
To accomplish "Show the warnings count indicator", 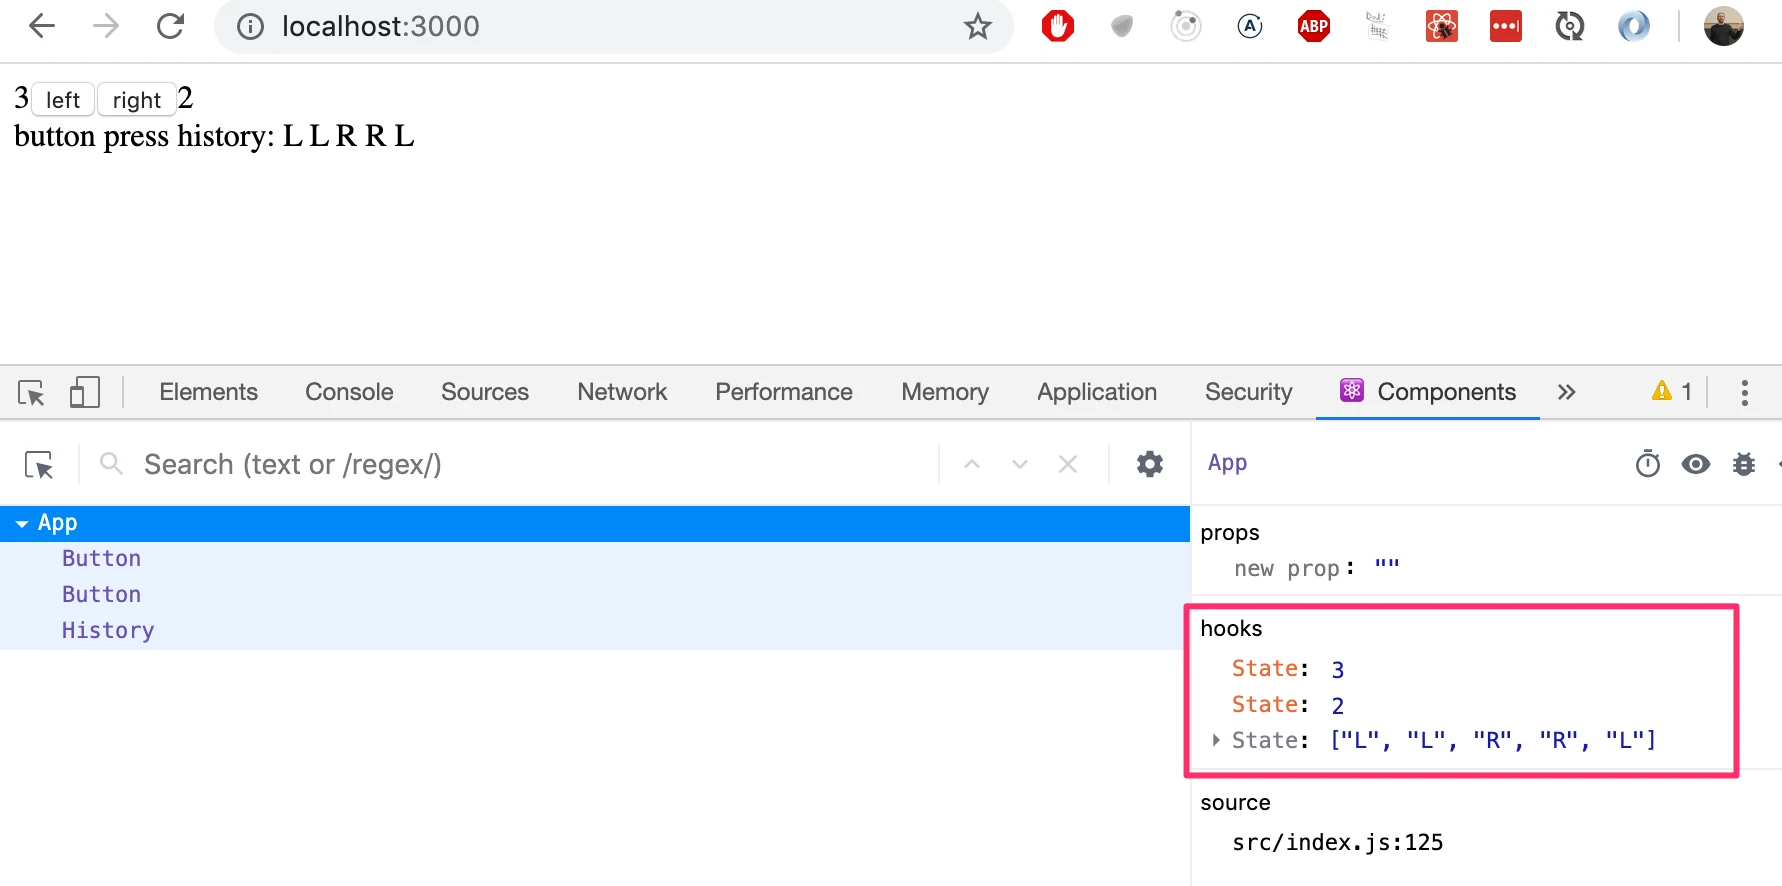I will (x=1672, y=391).
